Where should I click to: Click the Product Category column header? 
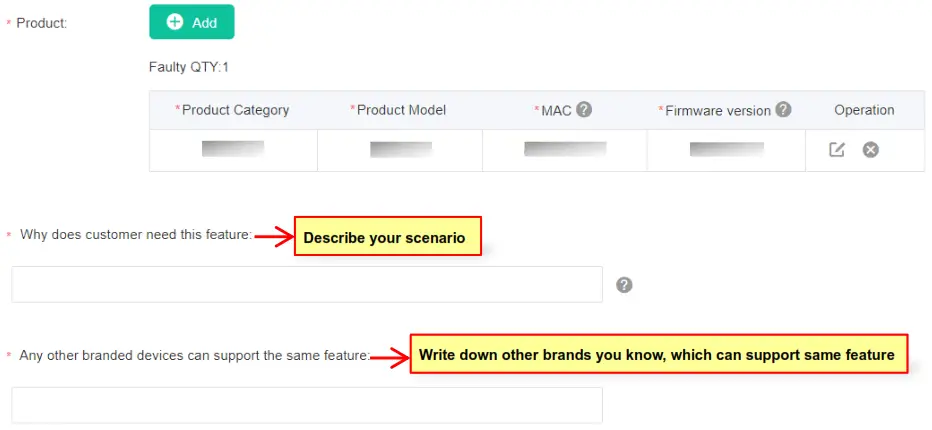[x=232, y=110]
